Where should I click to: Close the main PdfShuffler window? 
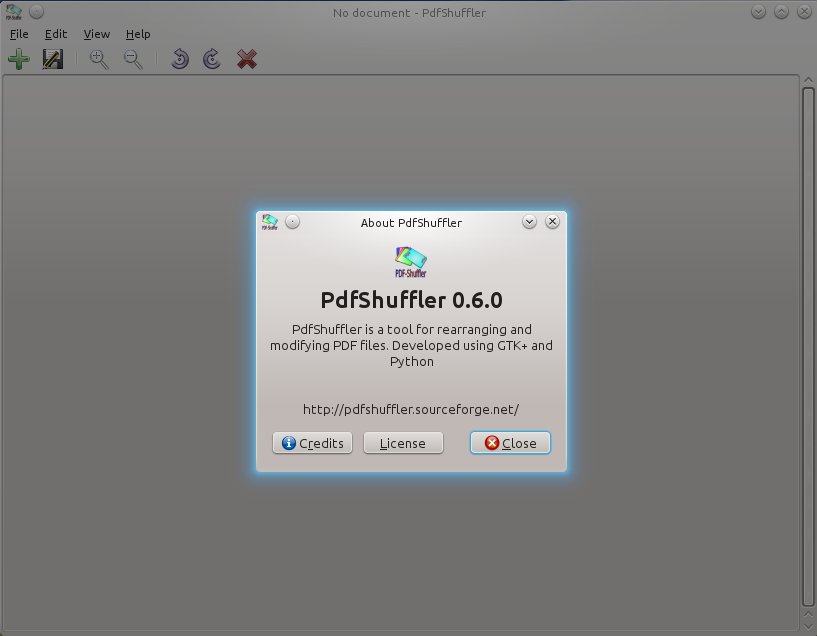[804, 12]
